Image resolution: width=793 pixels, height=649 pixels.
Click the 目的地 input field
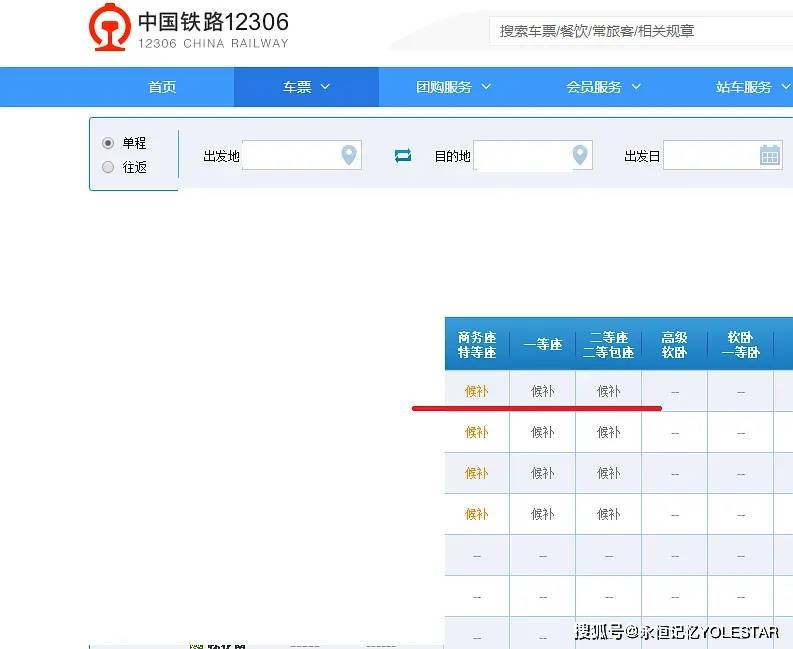533,155
